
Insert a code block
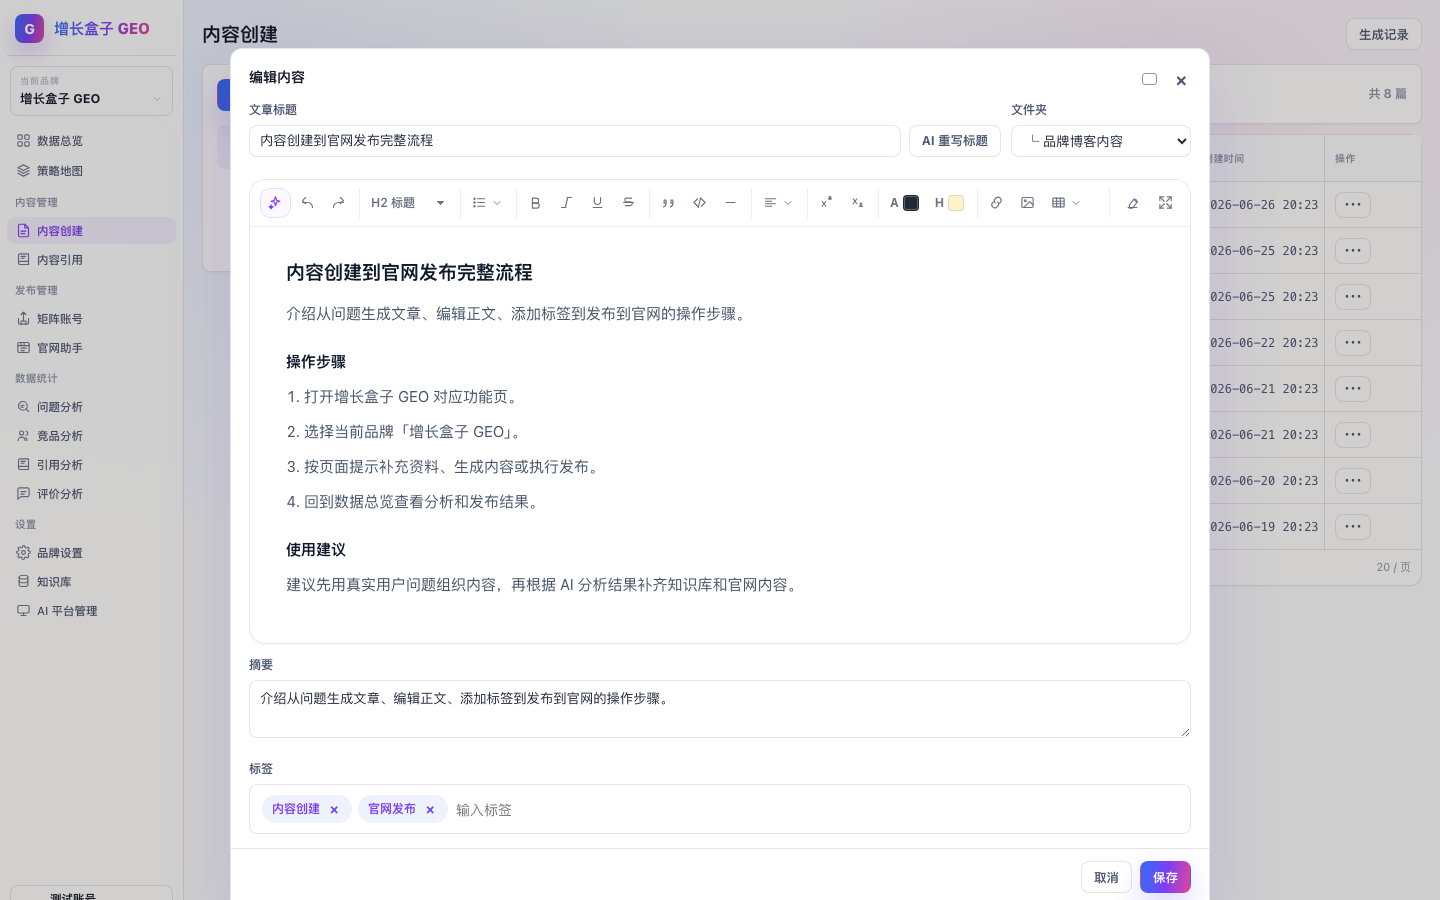(x=699, y=203)
